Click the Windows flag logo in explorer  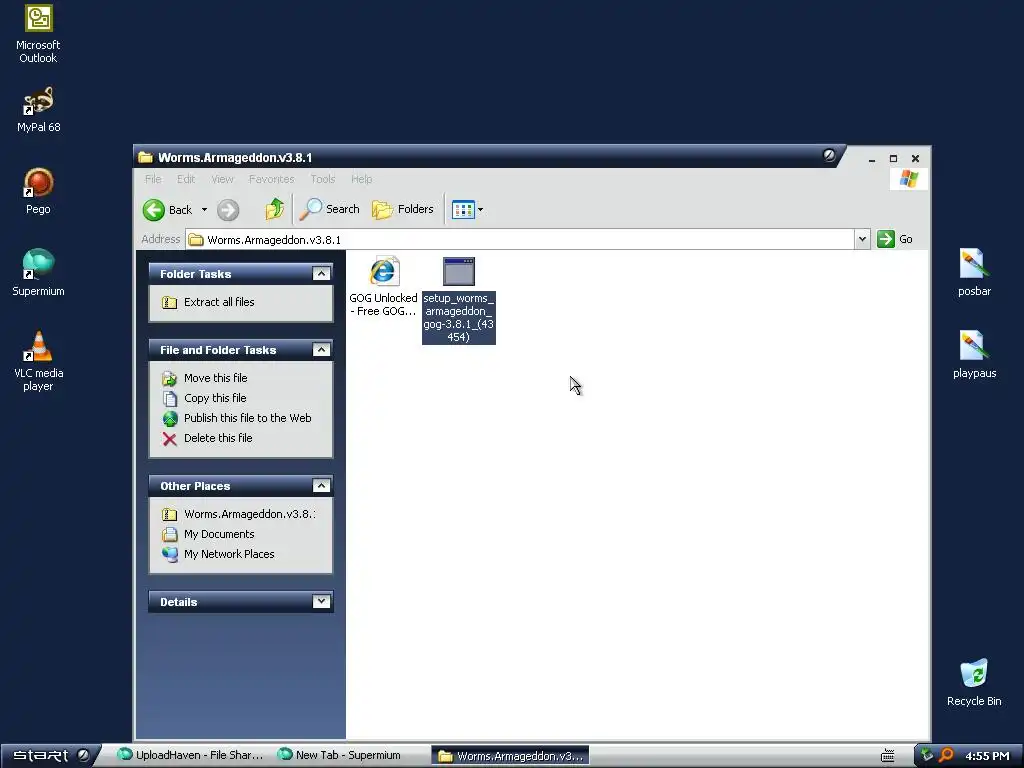click(908, 179)
